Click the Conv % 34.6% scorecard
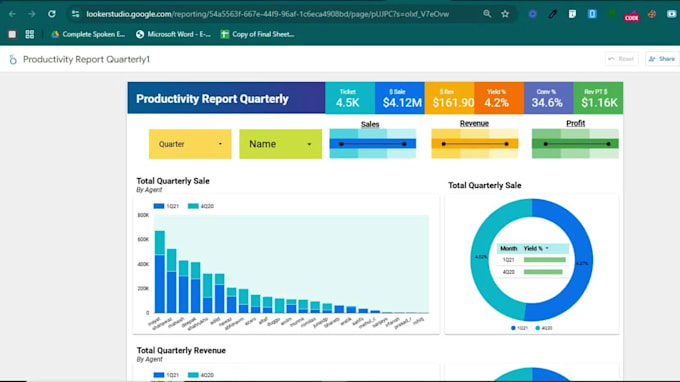The height and width of the screenshot is (382, 680). [548, 98]
